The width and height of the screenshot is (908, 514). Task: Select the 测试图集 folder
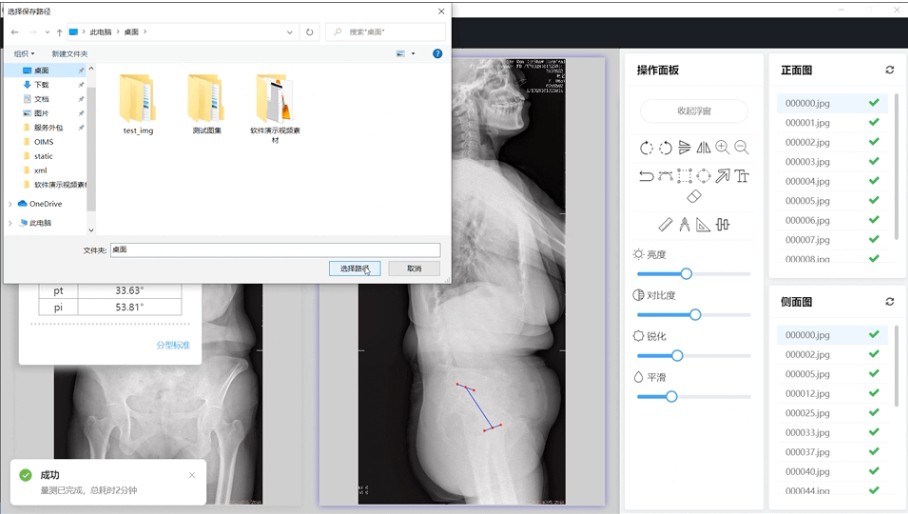tap(207, 104)
